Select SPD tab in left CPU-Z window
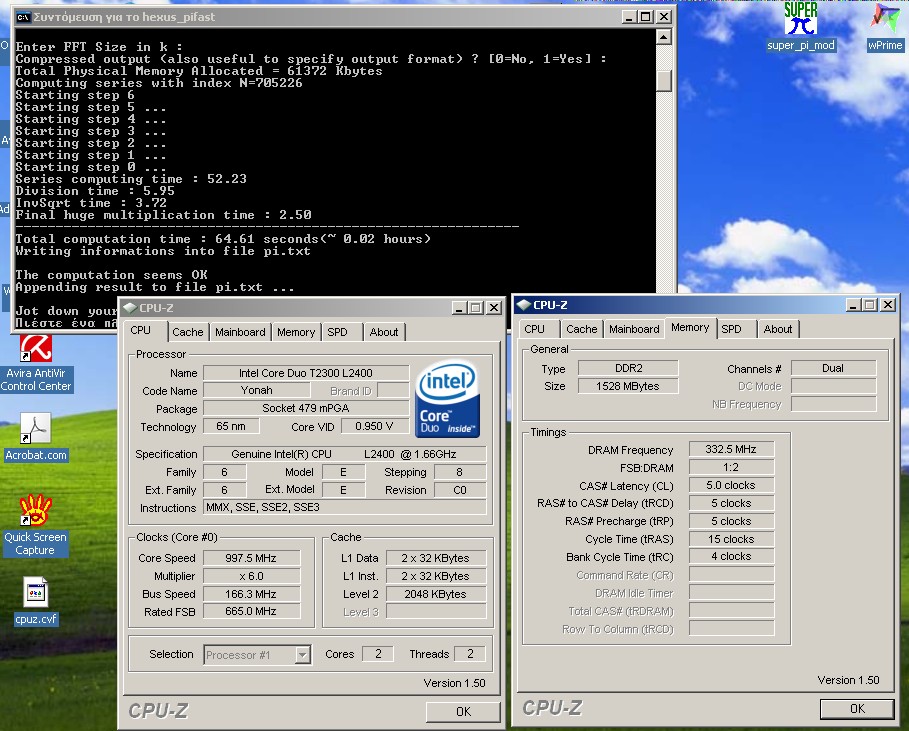This screenshot has height=731, width=909. tap(337, 332)
